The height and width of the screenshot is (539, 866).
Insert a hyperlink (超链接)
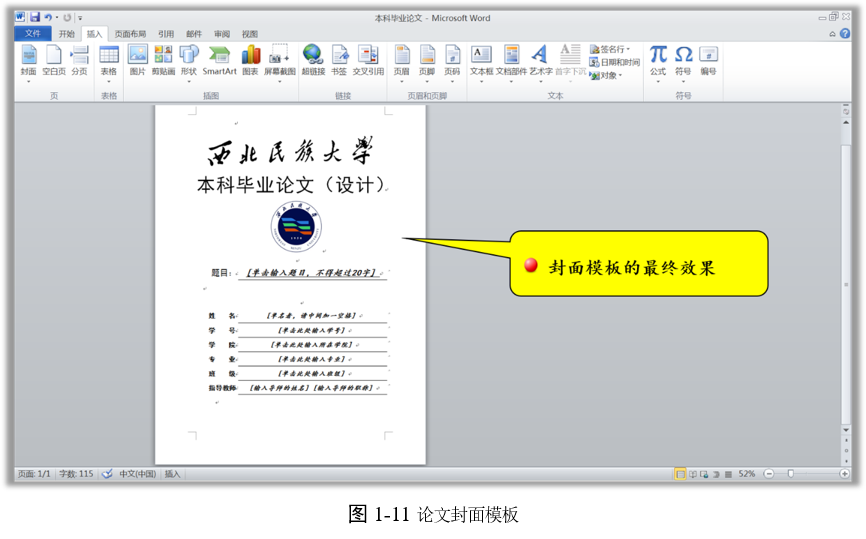[x=313, y=61]
